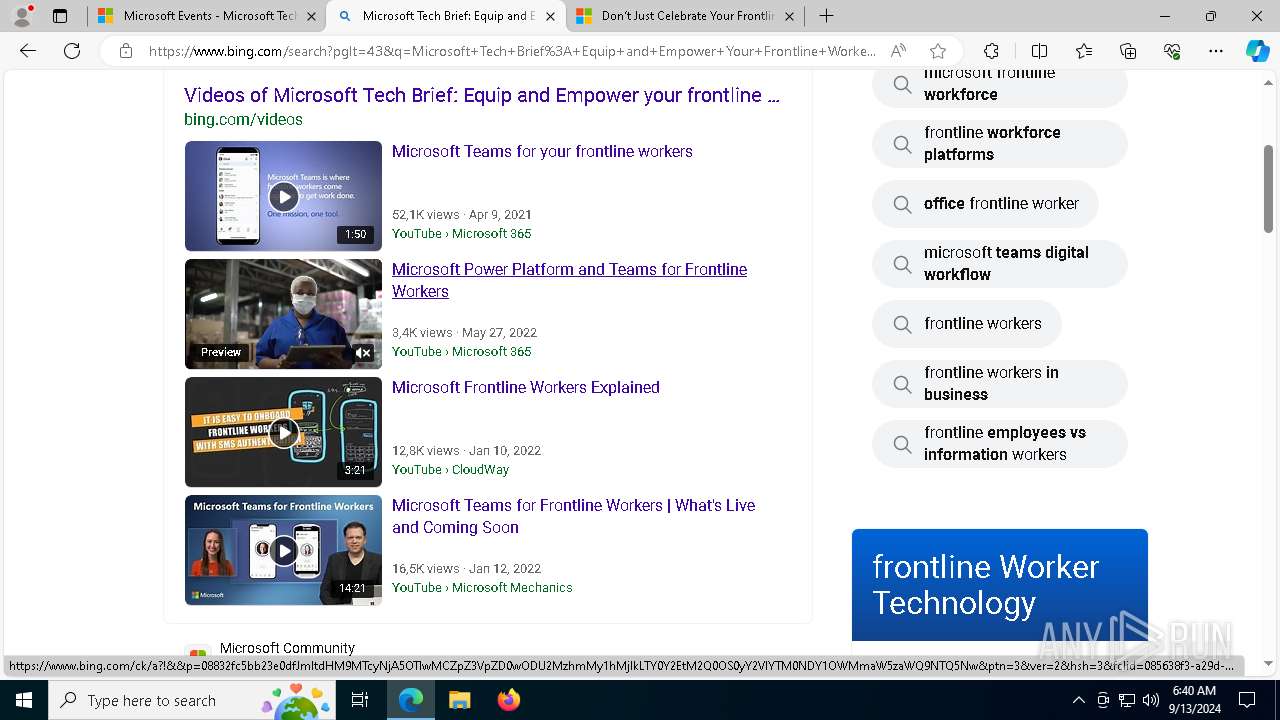Open the Favorites list icon
This screenshot has width=1280, height=720.
point(1084,51)
